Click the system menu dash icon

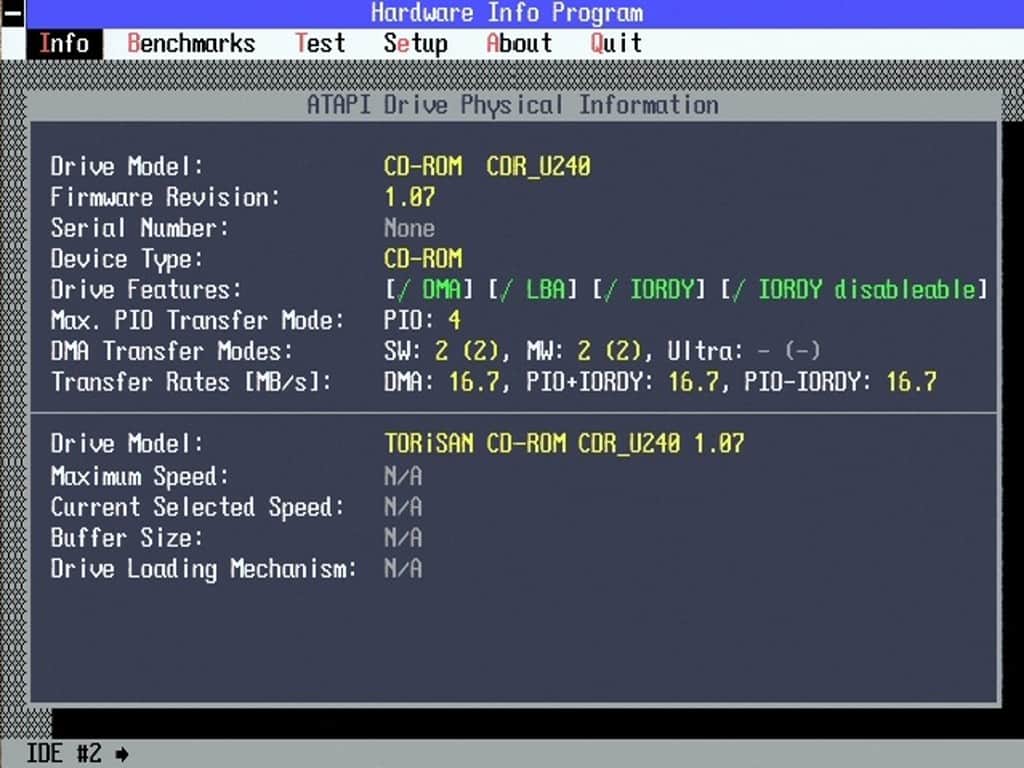[x=12, y=13]
